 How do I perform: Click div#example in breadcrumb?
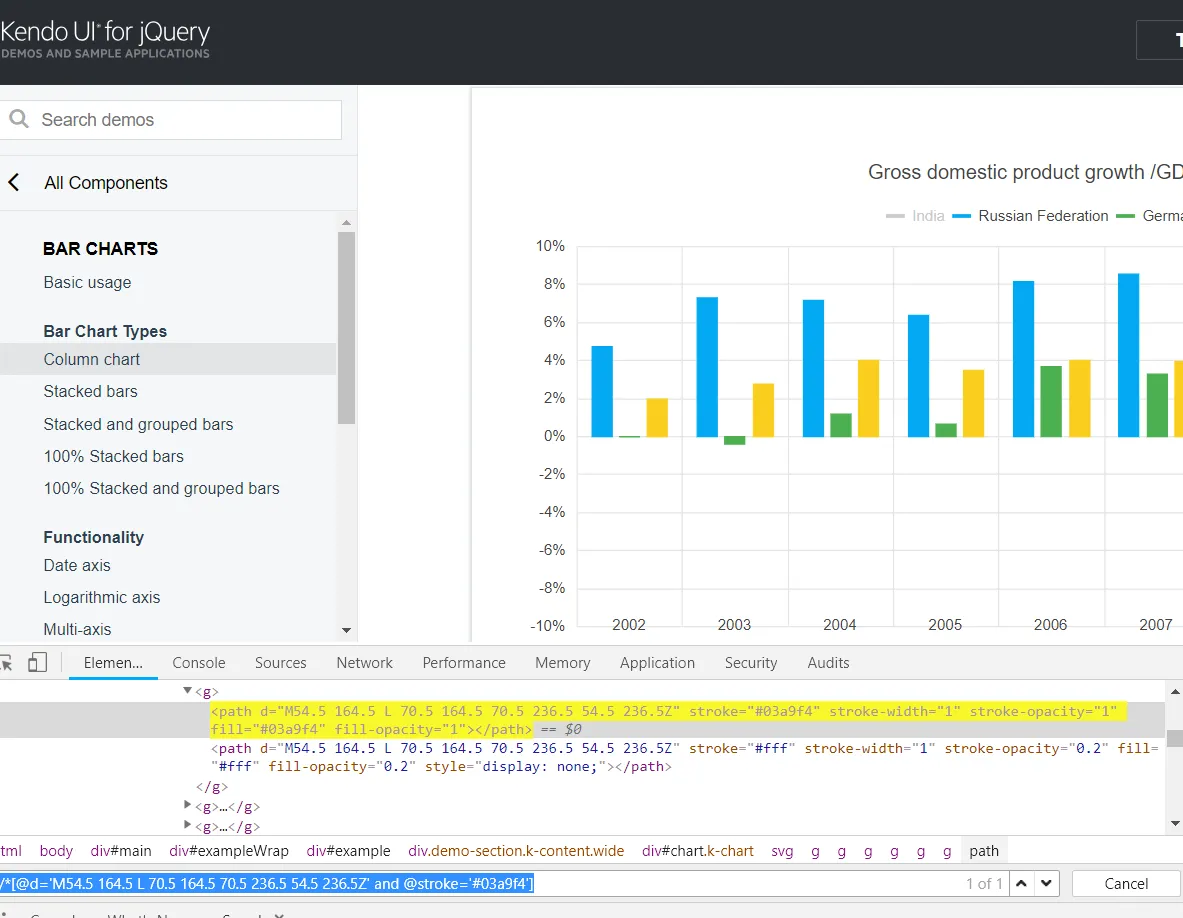pyautogui.click(x=349, y=851)
